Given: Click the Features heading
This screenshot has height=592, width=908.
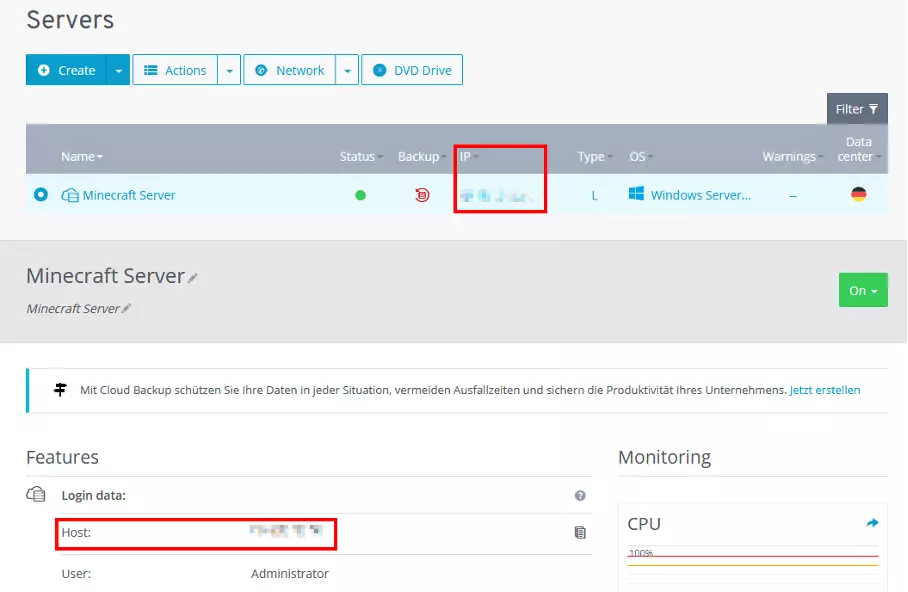Looking at the screenshot, I should (63, 457).
